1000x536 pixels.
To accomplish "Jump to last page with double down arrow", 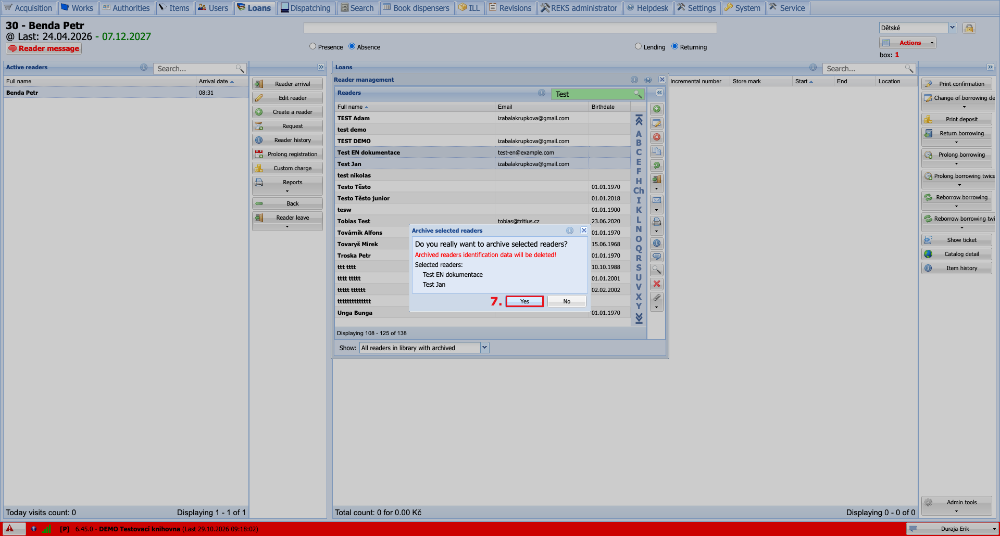I will point(638,318).
